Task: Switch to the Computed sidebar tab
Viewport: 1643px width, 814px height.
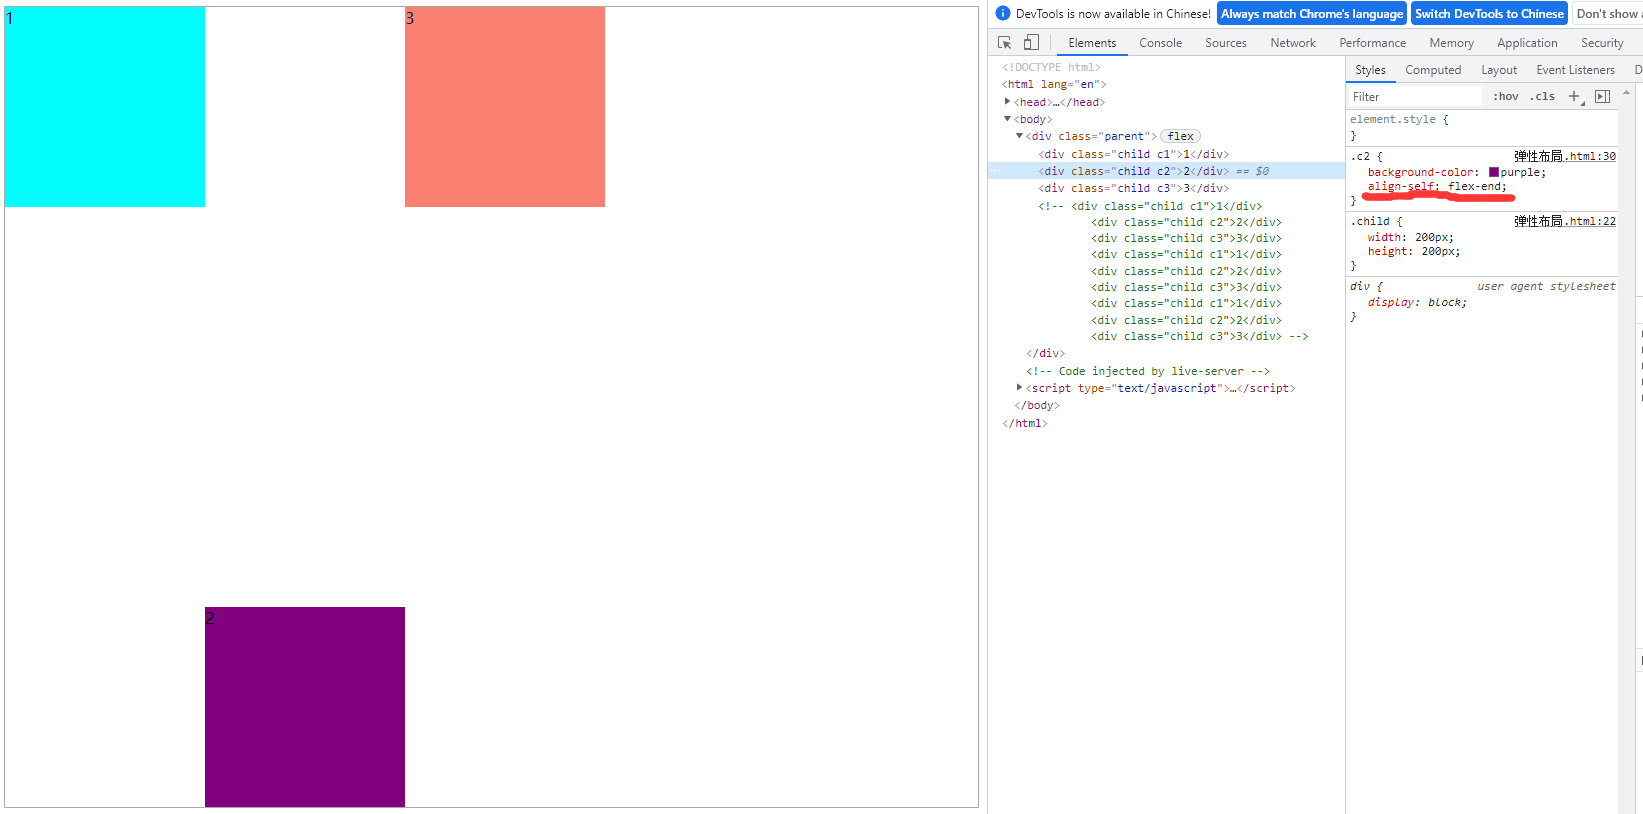Action: (1433, 70)
